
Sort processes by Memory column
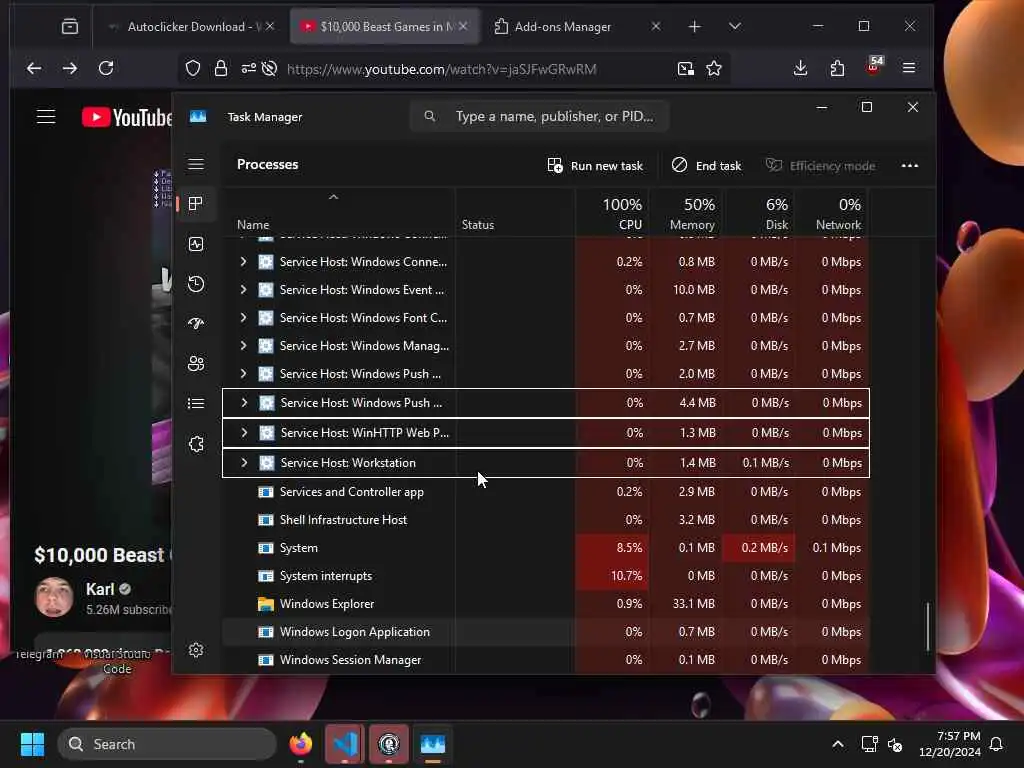coord(686,214)
